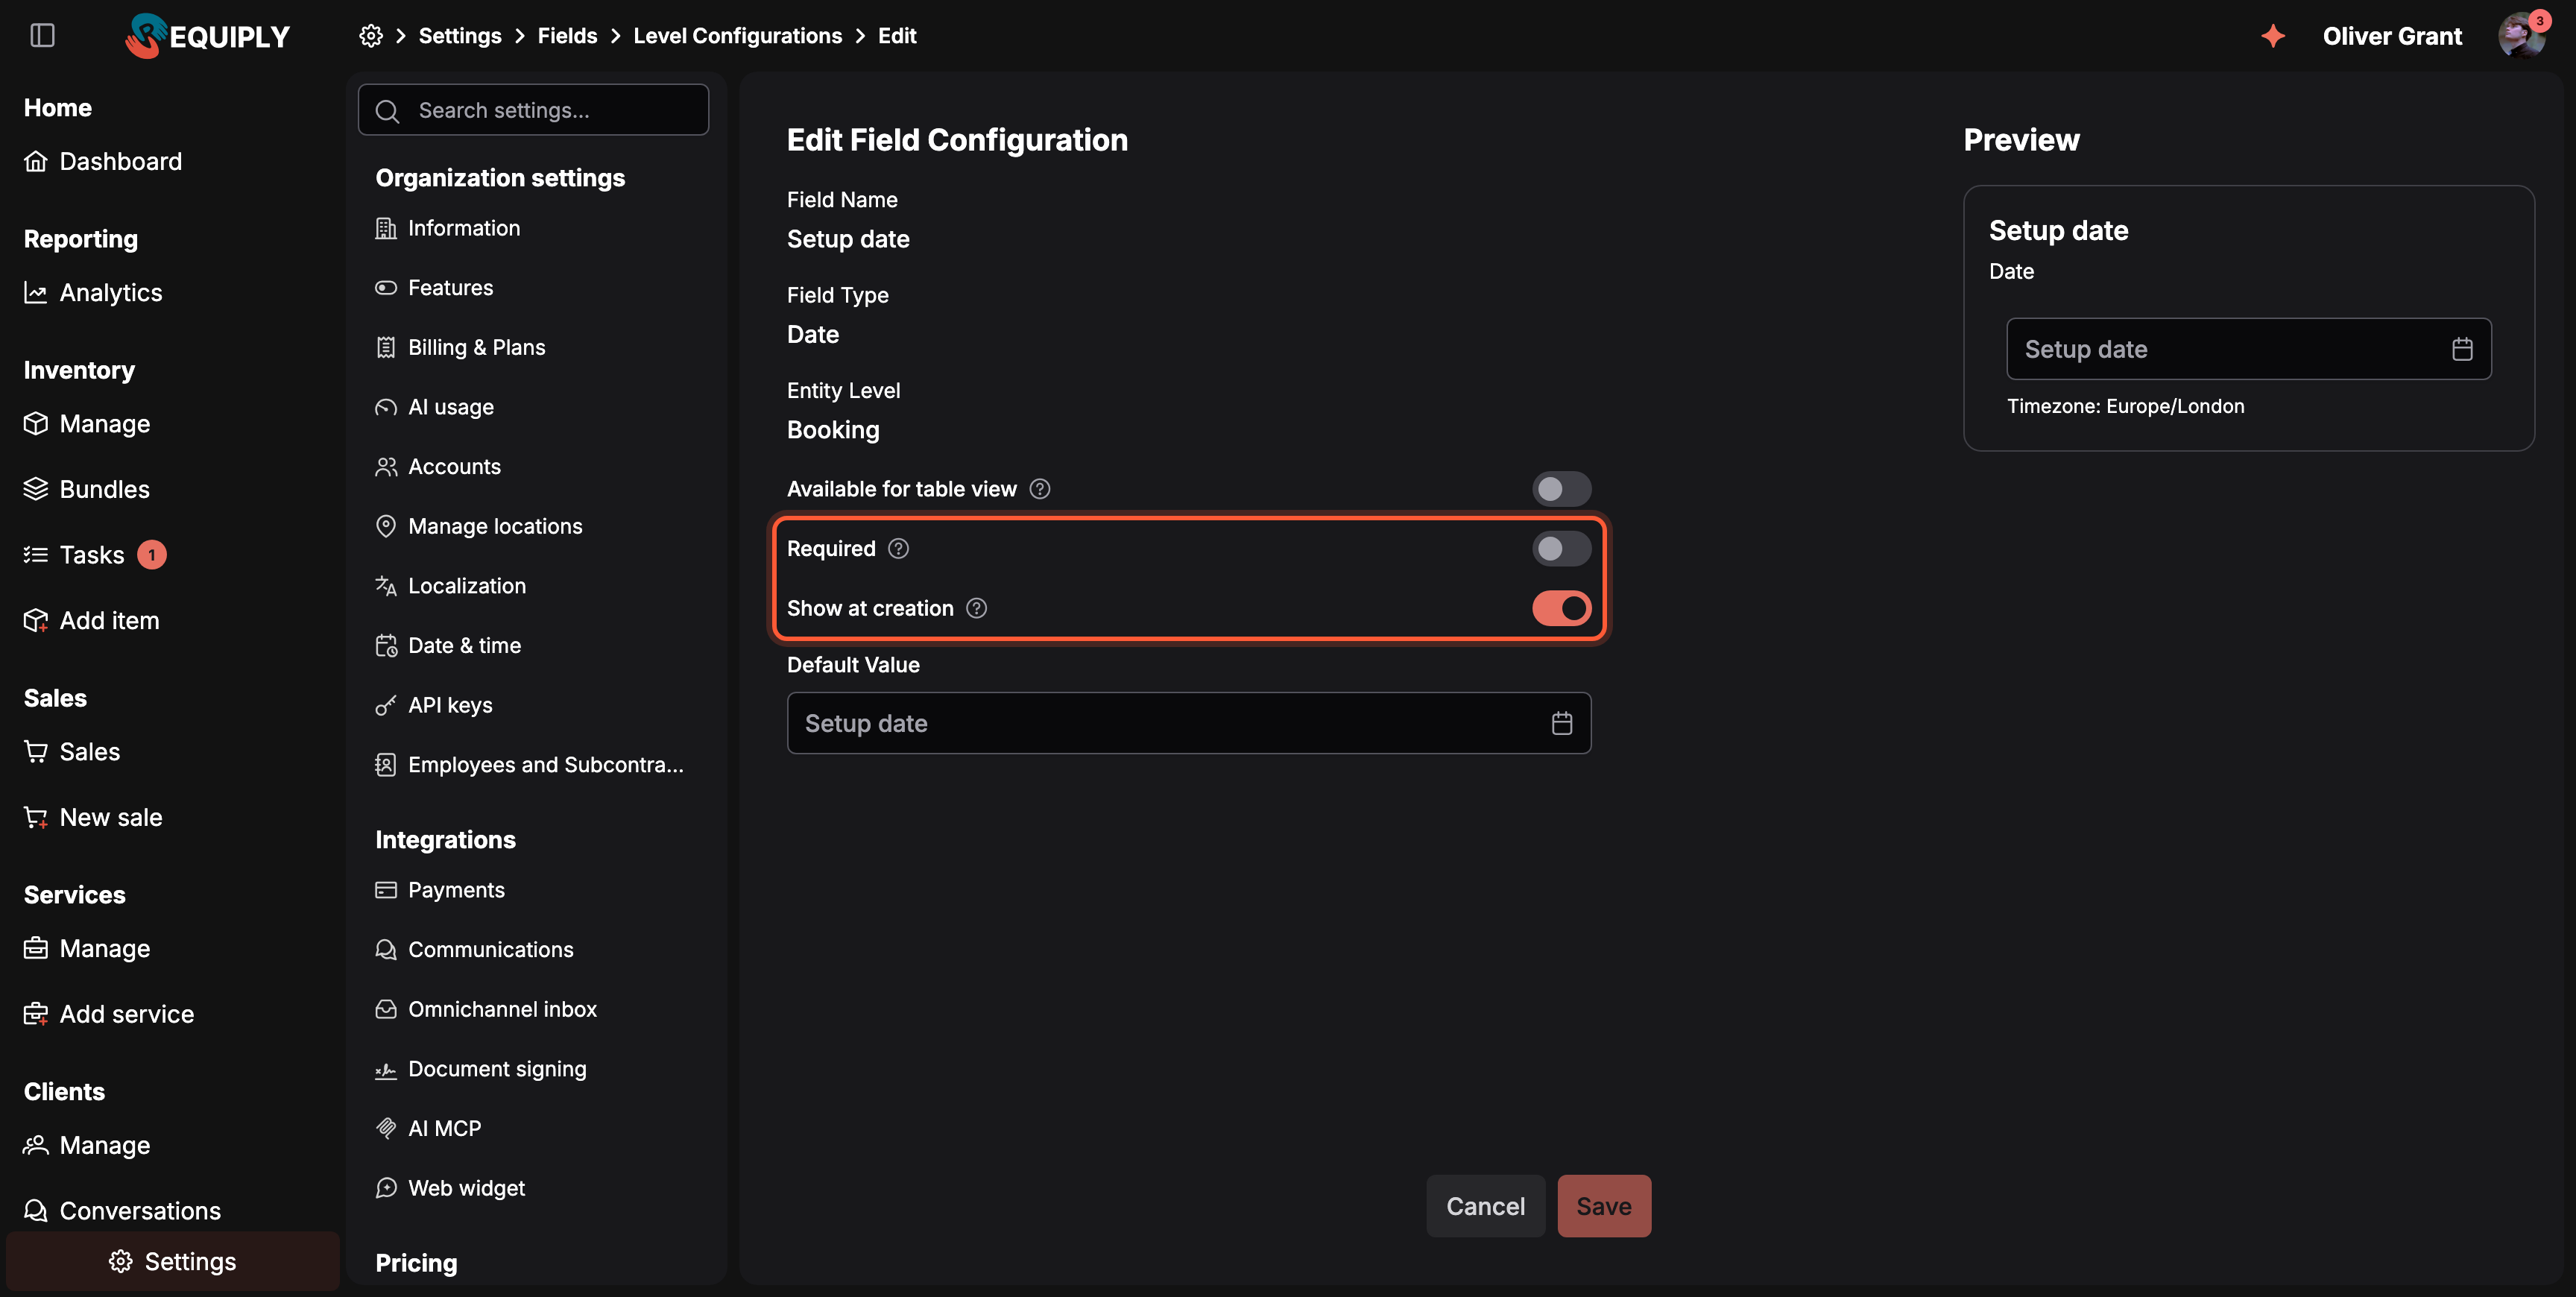Image resolution: width=2576 pixels, height=1297 pixels.
Task: Enable the Required toggle
Action: (x=1561, y=548)
